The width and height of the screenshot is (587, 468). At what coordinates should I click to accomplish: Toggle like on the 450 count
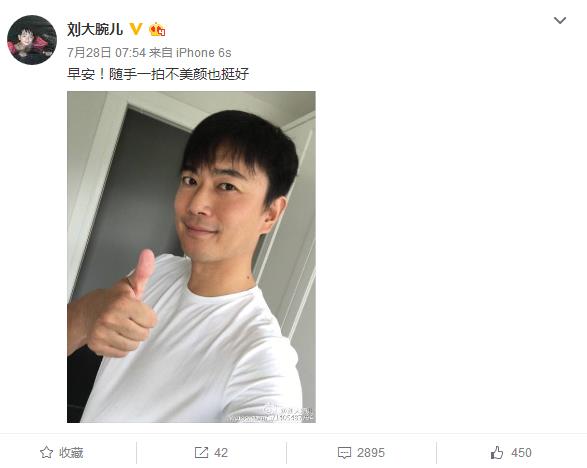click(521, 453)
